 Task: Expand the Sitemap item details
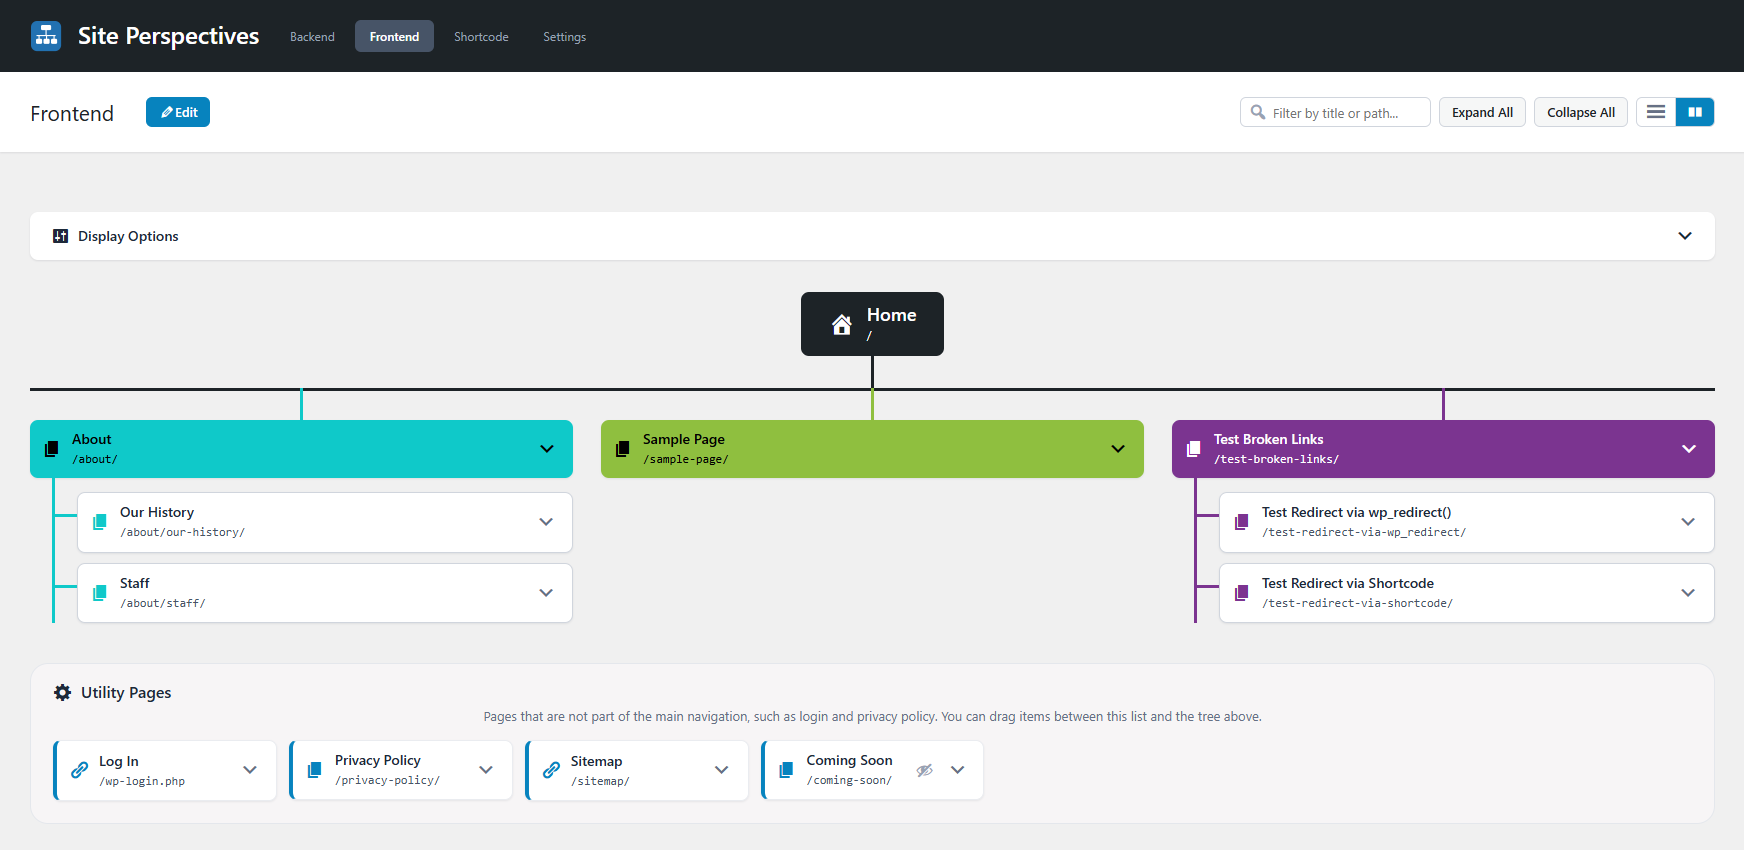click(x=722, y=770)
